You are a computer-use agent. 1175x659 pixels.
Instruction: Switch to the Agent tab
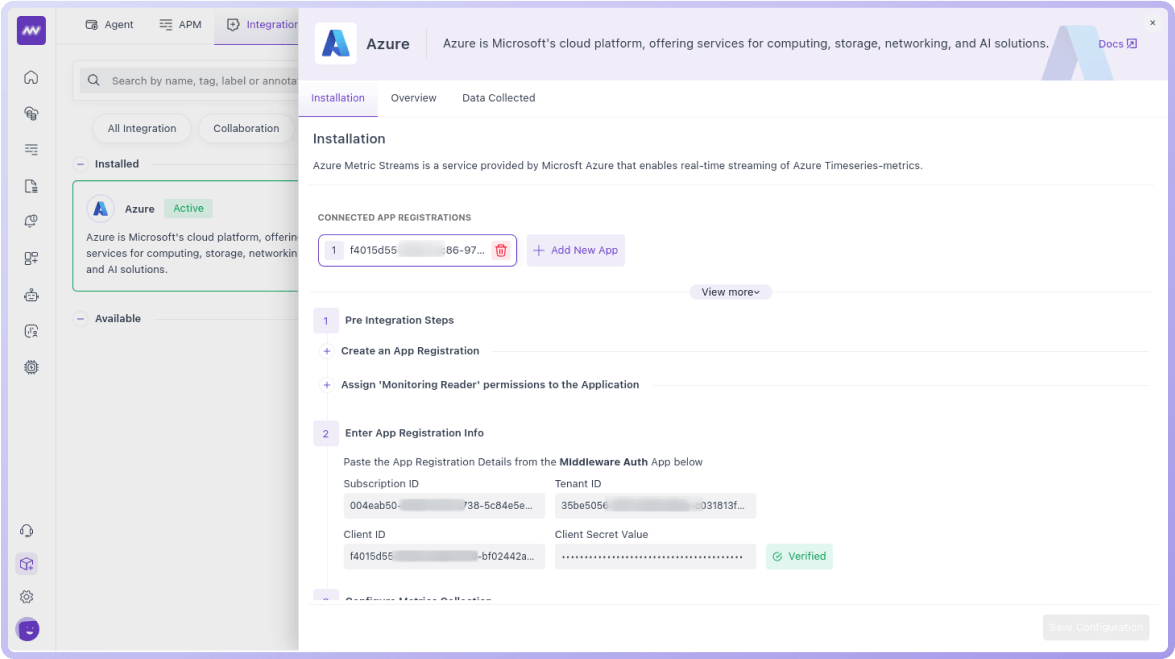click(109, 25)
